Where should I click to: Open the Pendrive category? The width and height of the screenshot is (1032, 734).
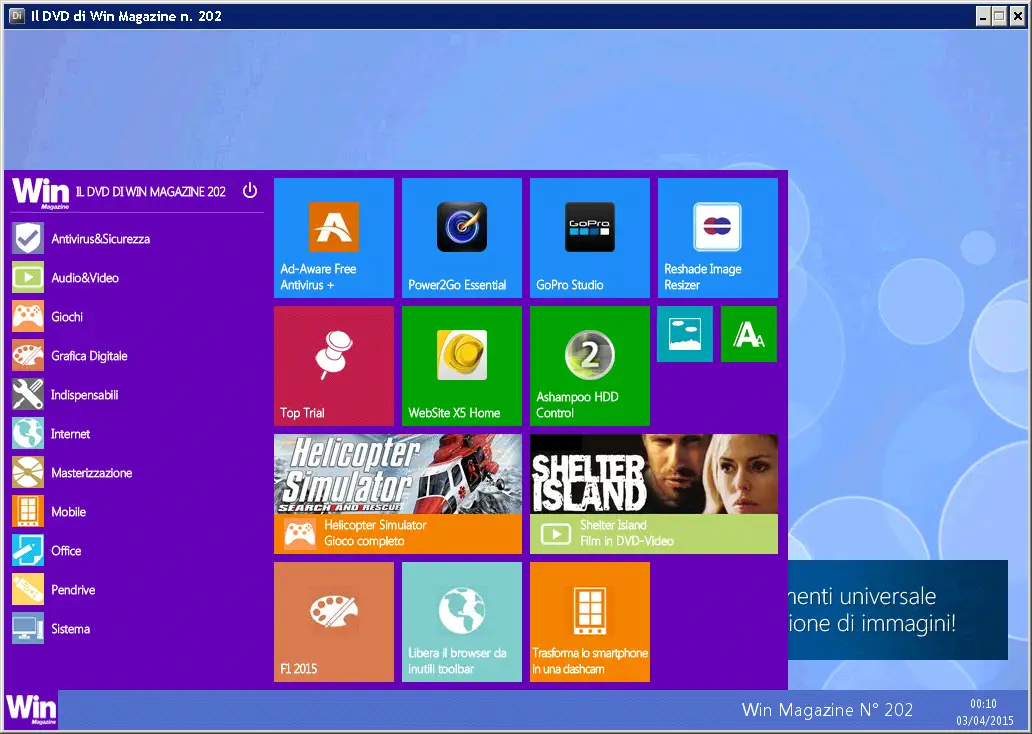(x=54, y=589)
